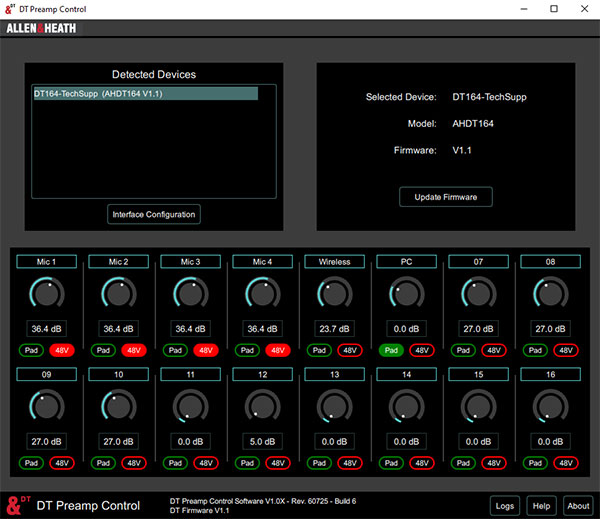Disable 48V phantom power on Mic 1
The width and height of the screenshot is (600, 519).
(x=62, y=350)
